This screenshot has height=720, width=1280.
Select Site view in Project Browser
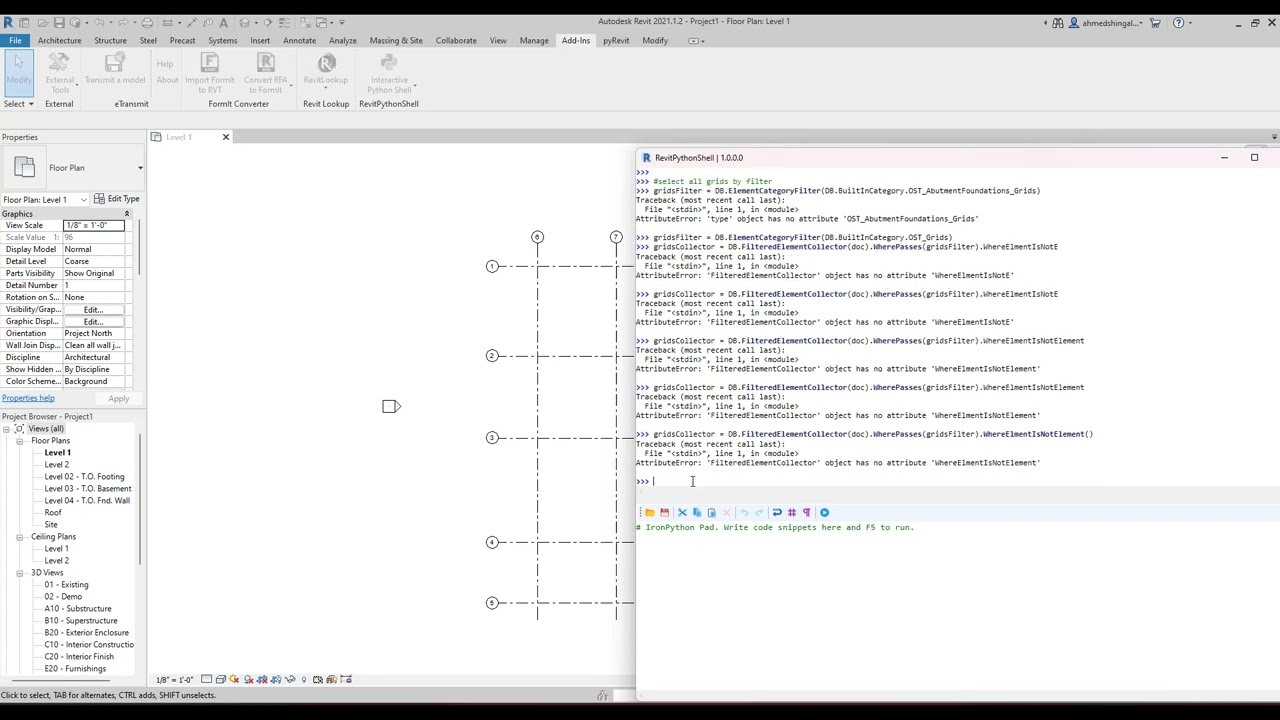tap(50, 525)
